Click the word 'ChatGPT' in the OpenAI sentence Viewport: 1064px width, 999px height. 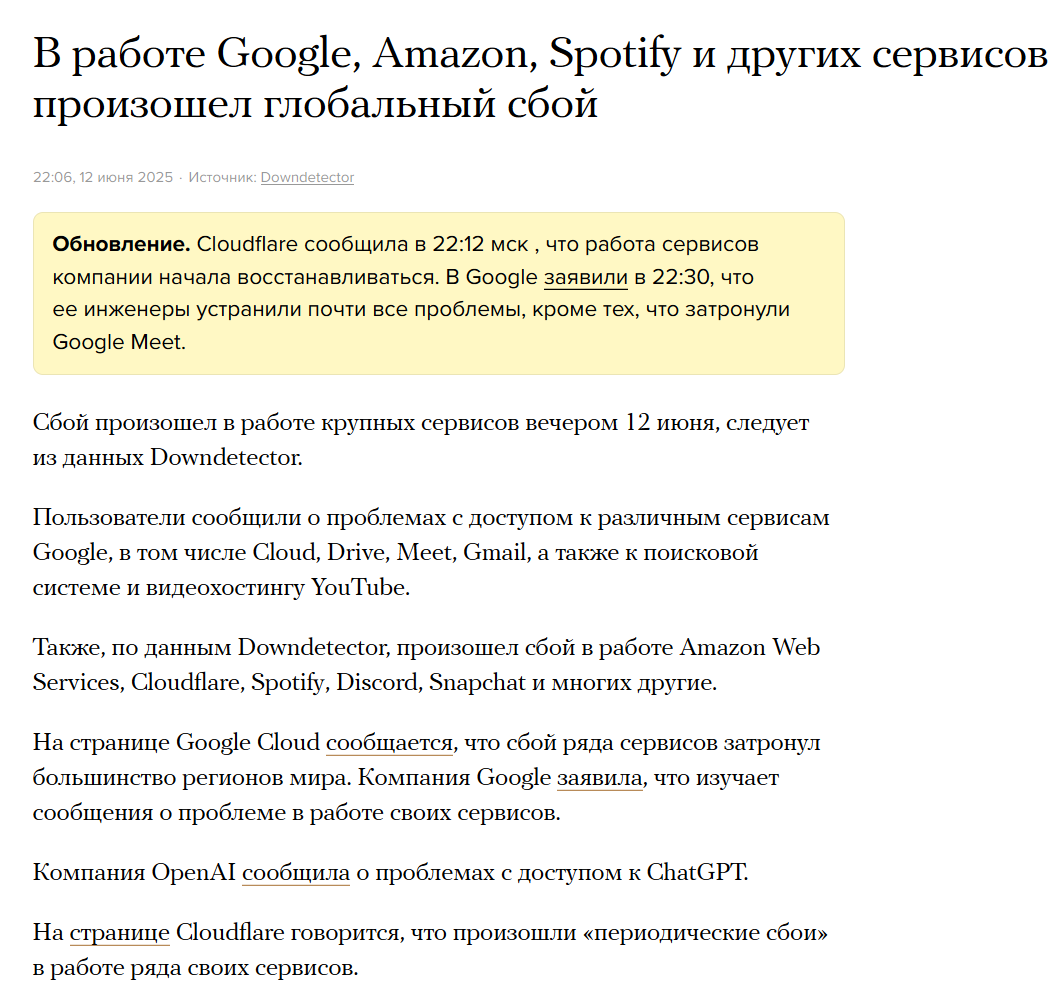(x=698, y=872)
